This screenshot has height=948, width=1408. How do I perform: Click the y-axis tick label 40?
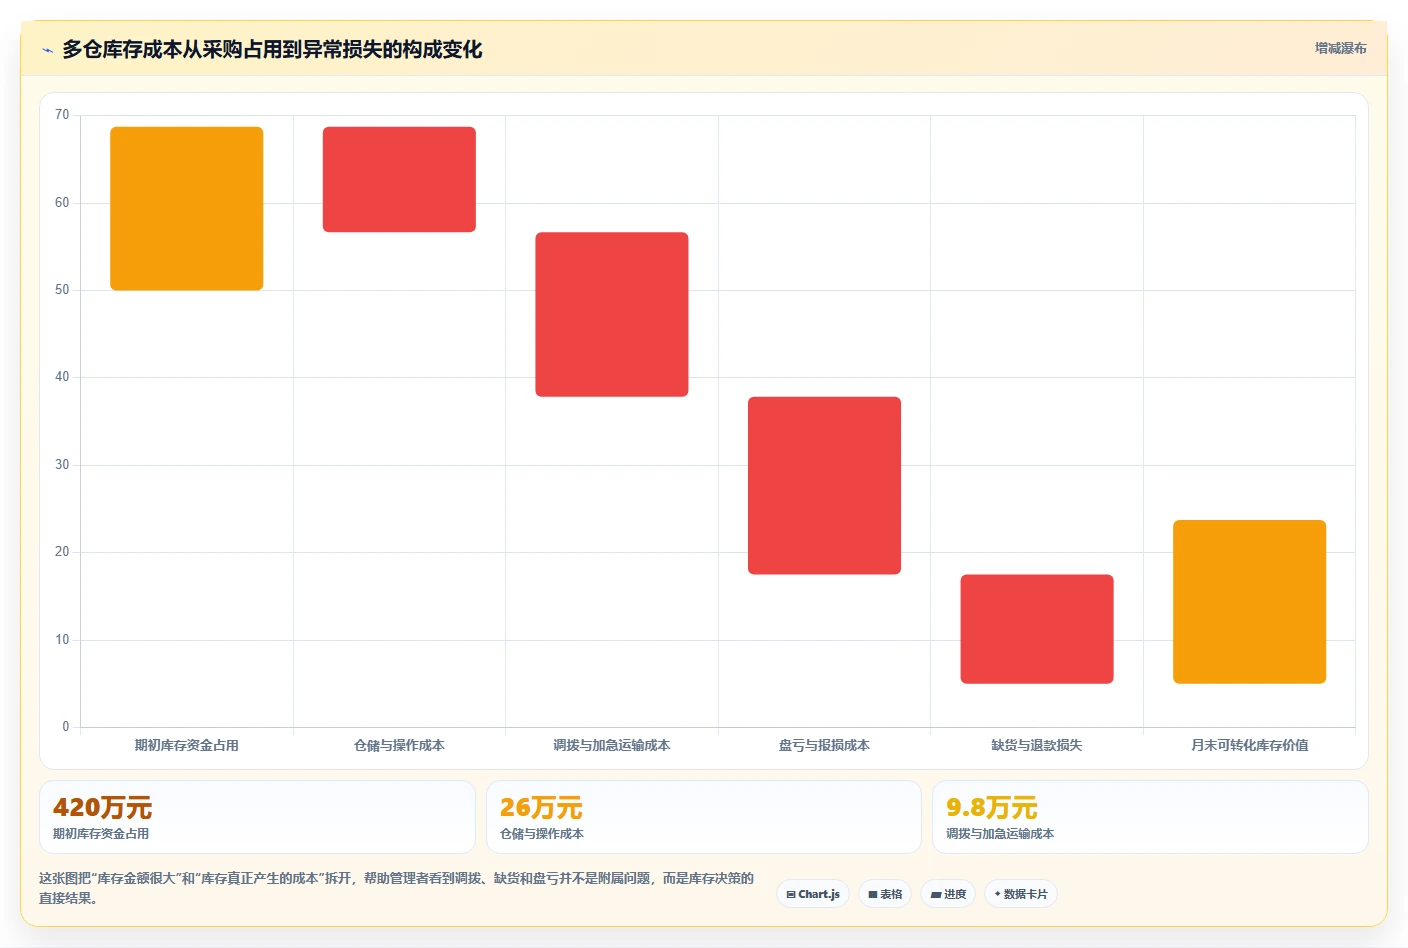pyautogui.click(x=62, y=377)
